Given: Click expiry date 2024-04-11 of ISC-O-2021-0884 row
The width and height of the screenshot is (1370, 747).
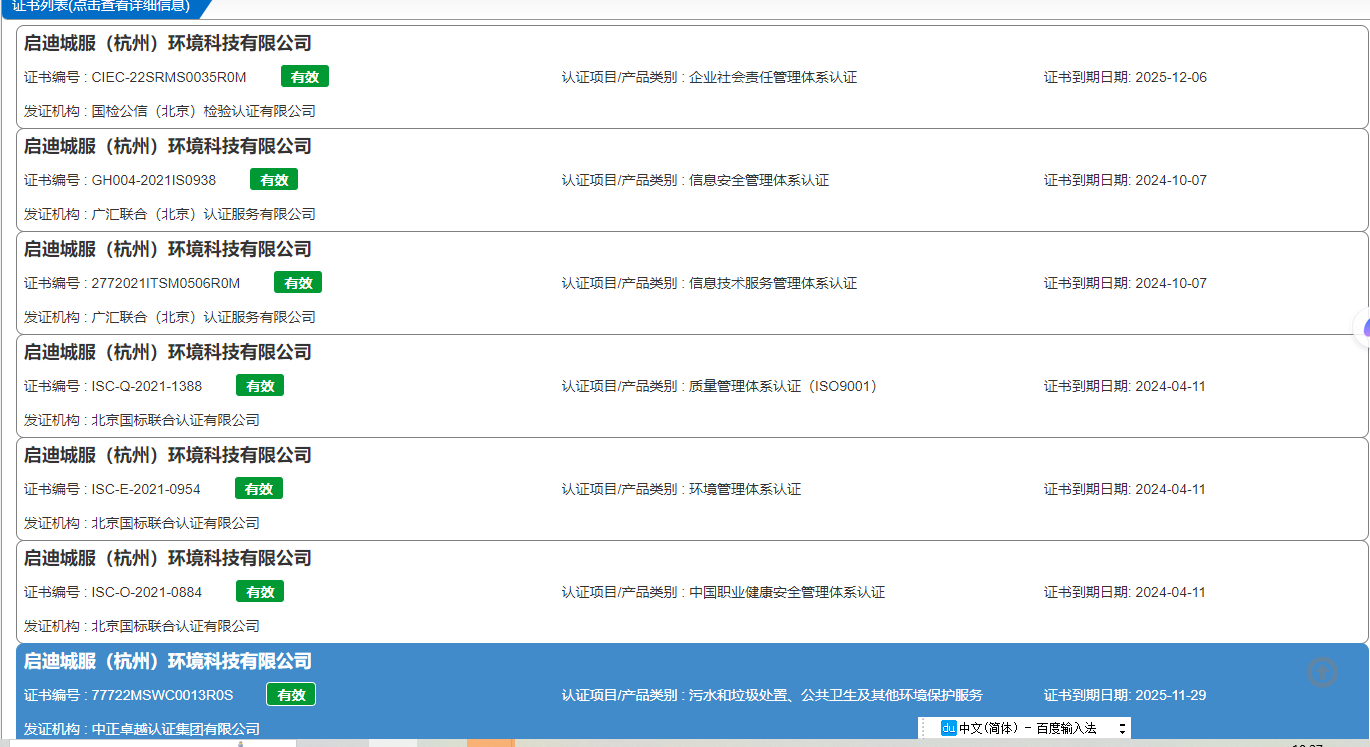Looking at the screenshot, I should (1171, 592).
